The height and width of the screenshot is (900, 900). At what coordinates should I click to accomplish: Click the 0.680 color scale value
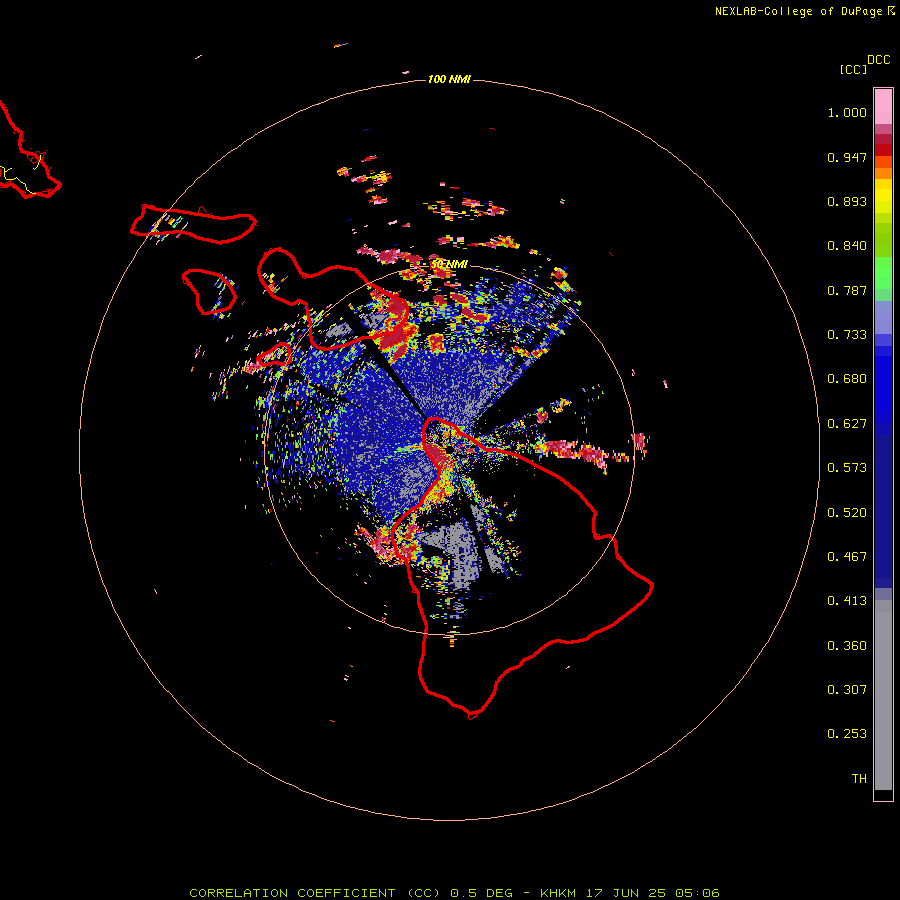pyautogui.click(x=847, y=379)
